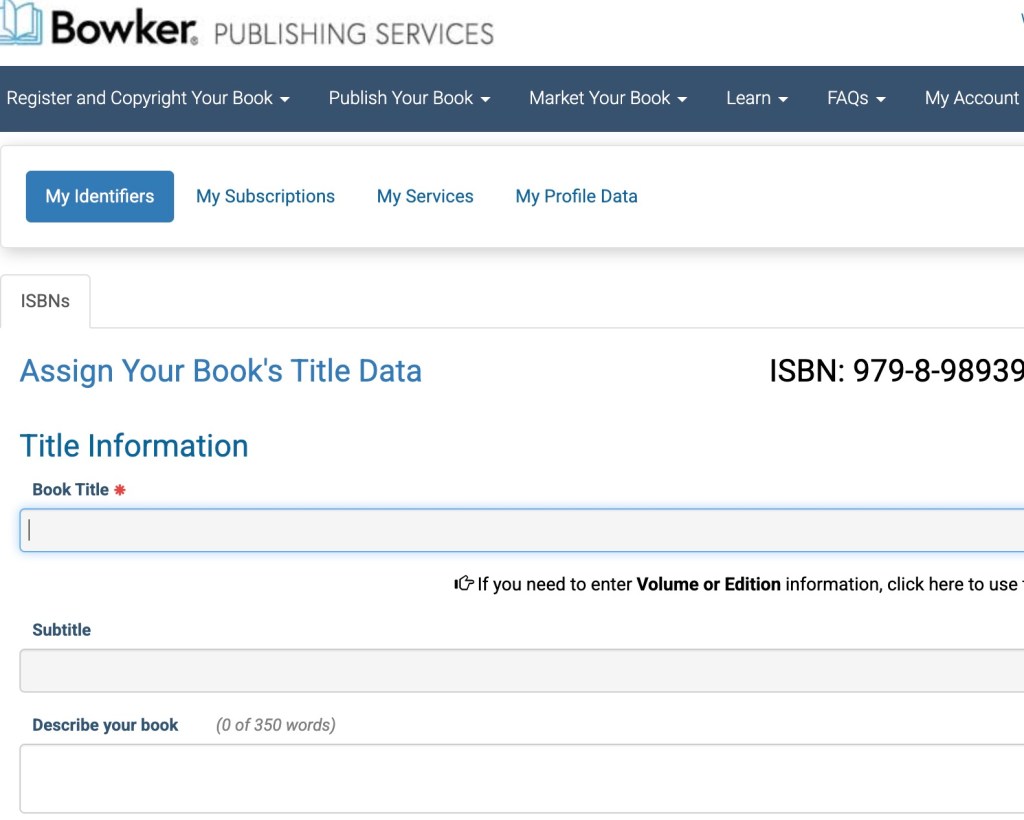Select the My Identifiers button
This screenshot has height=820, width=1024.
pyautogui.click(x=100, y=196)
